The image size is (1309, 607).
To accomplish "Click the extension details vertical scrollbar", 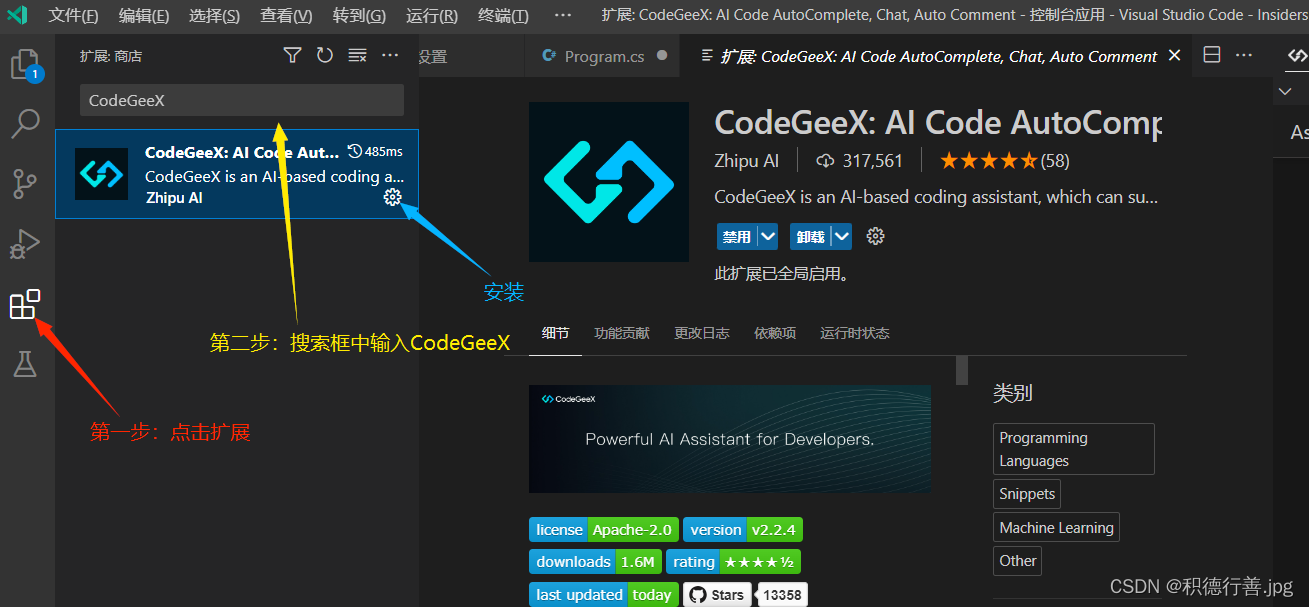I will [x=962, y=371].
